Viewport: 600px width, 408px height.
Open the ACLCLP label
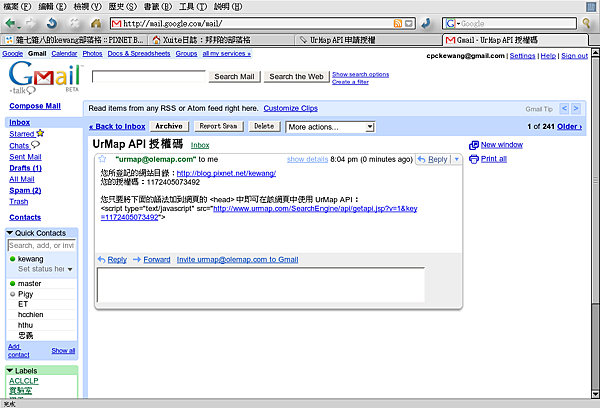[24, 381]
